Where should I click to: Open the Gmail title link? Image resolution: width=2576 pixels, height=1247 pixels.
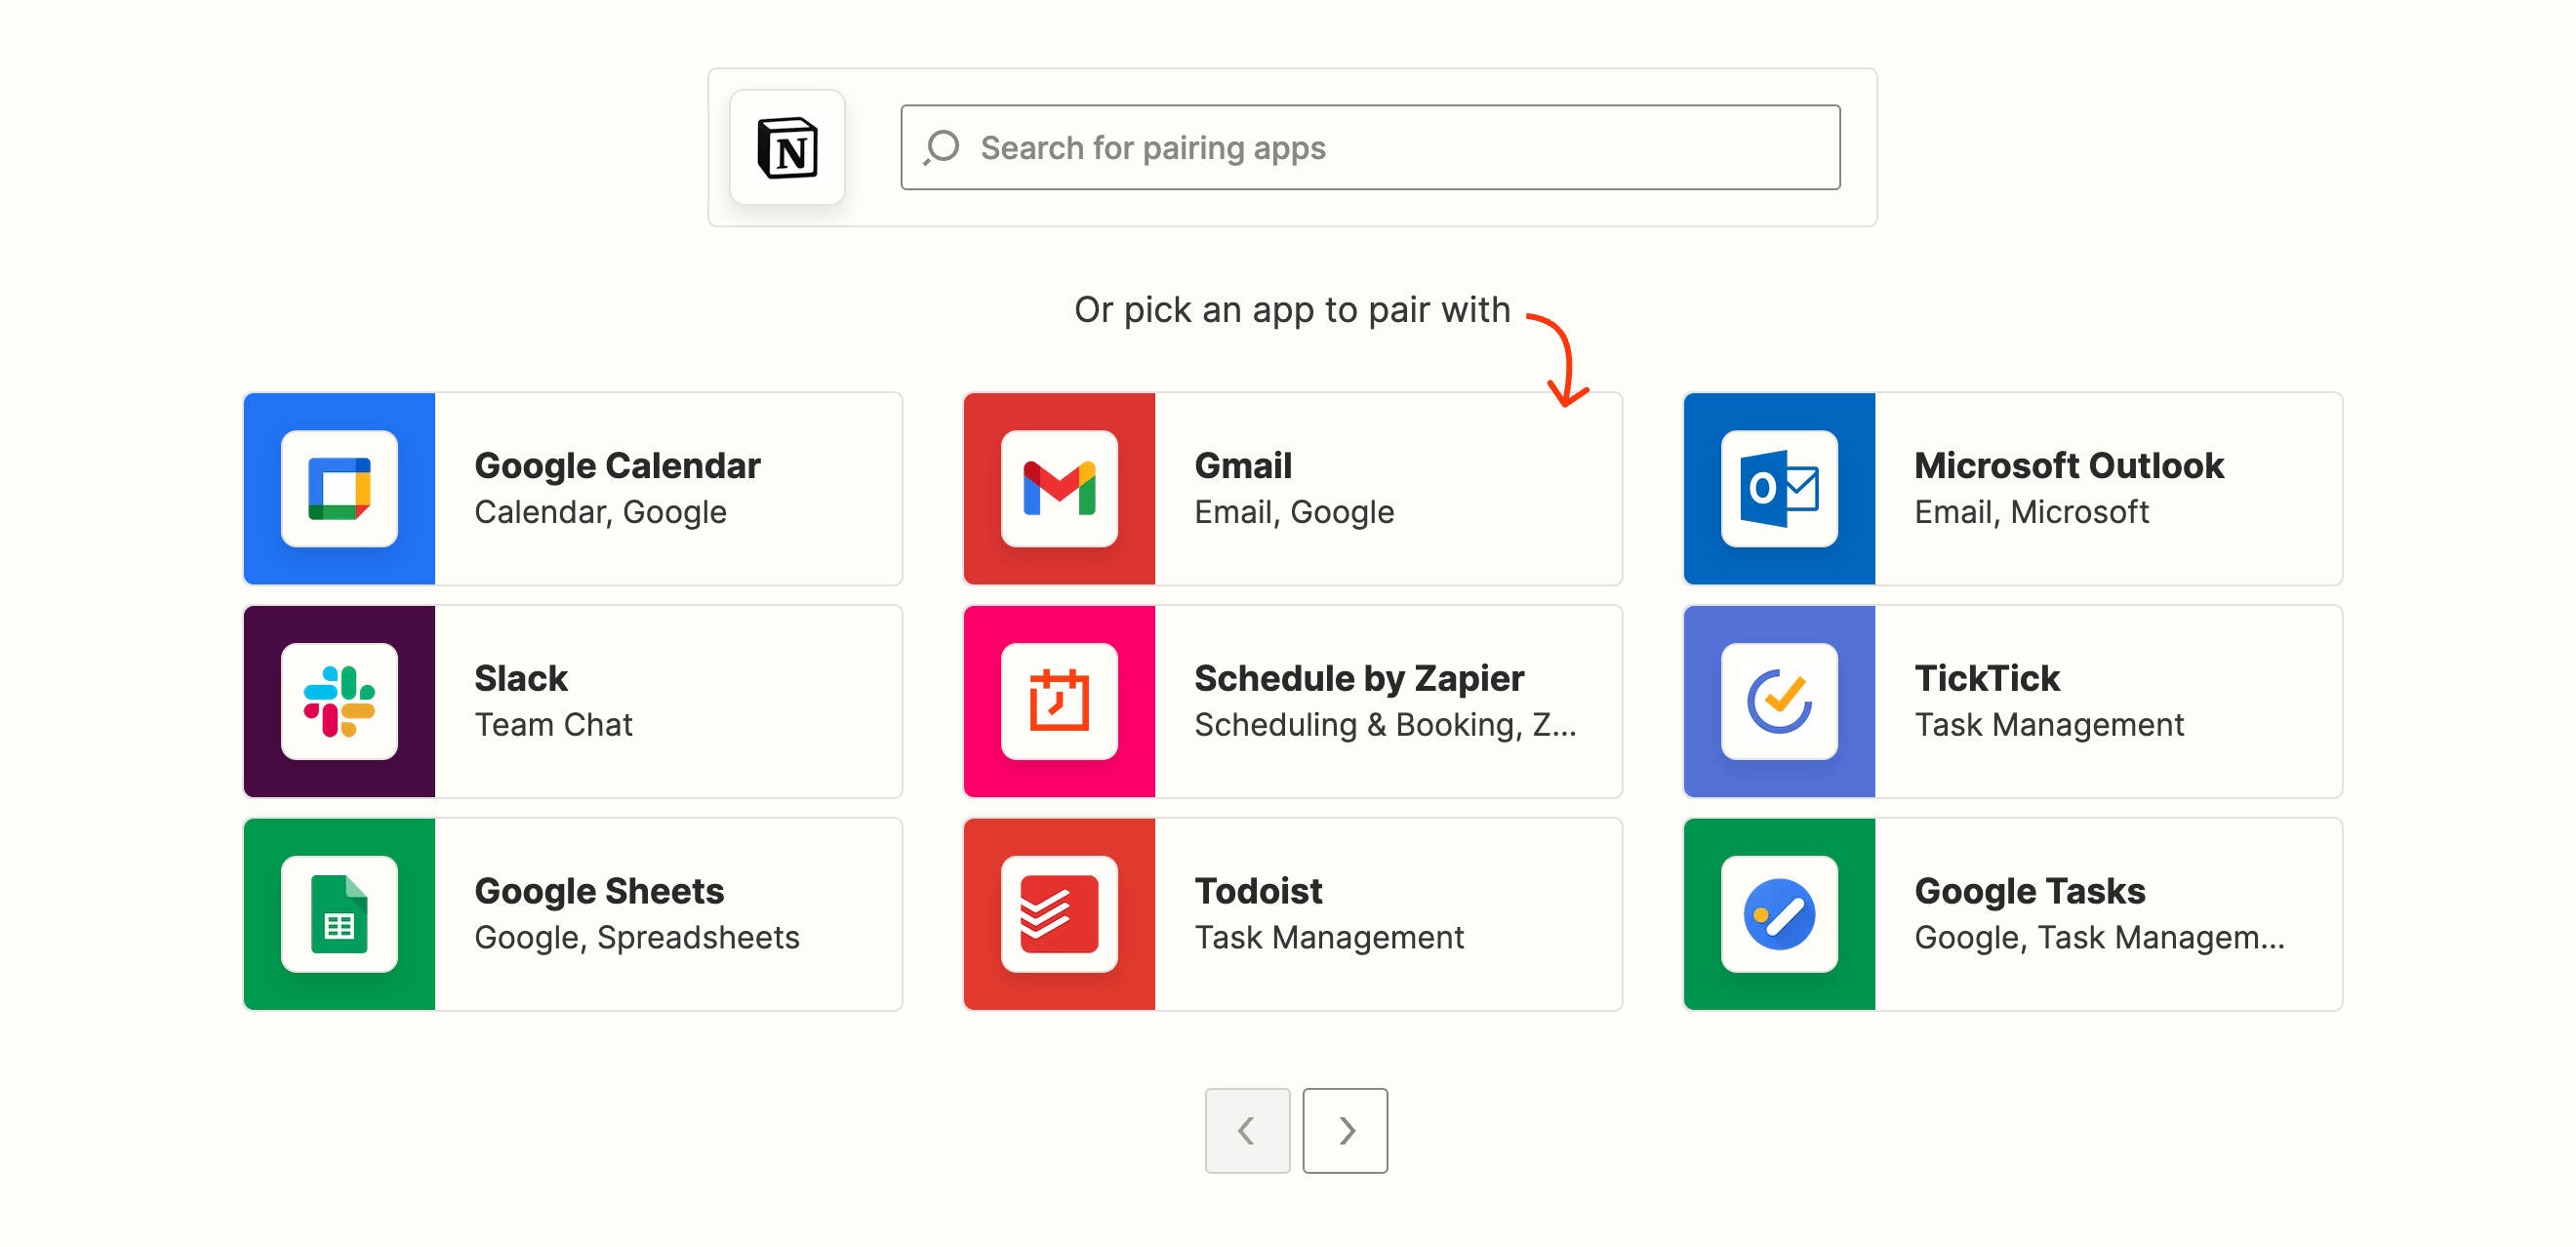1243,466
